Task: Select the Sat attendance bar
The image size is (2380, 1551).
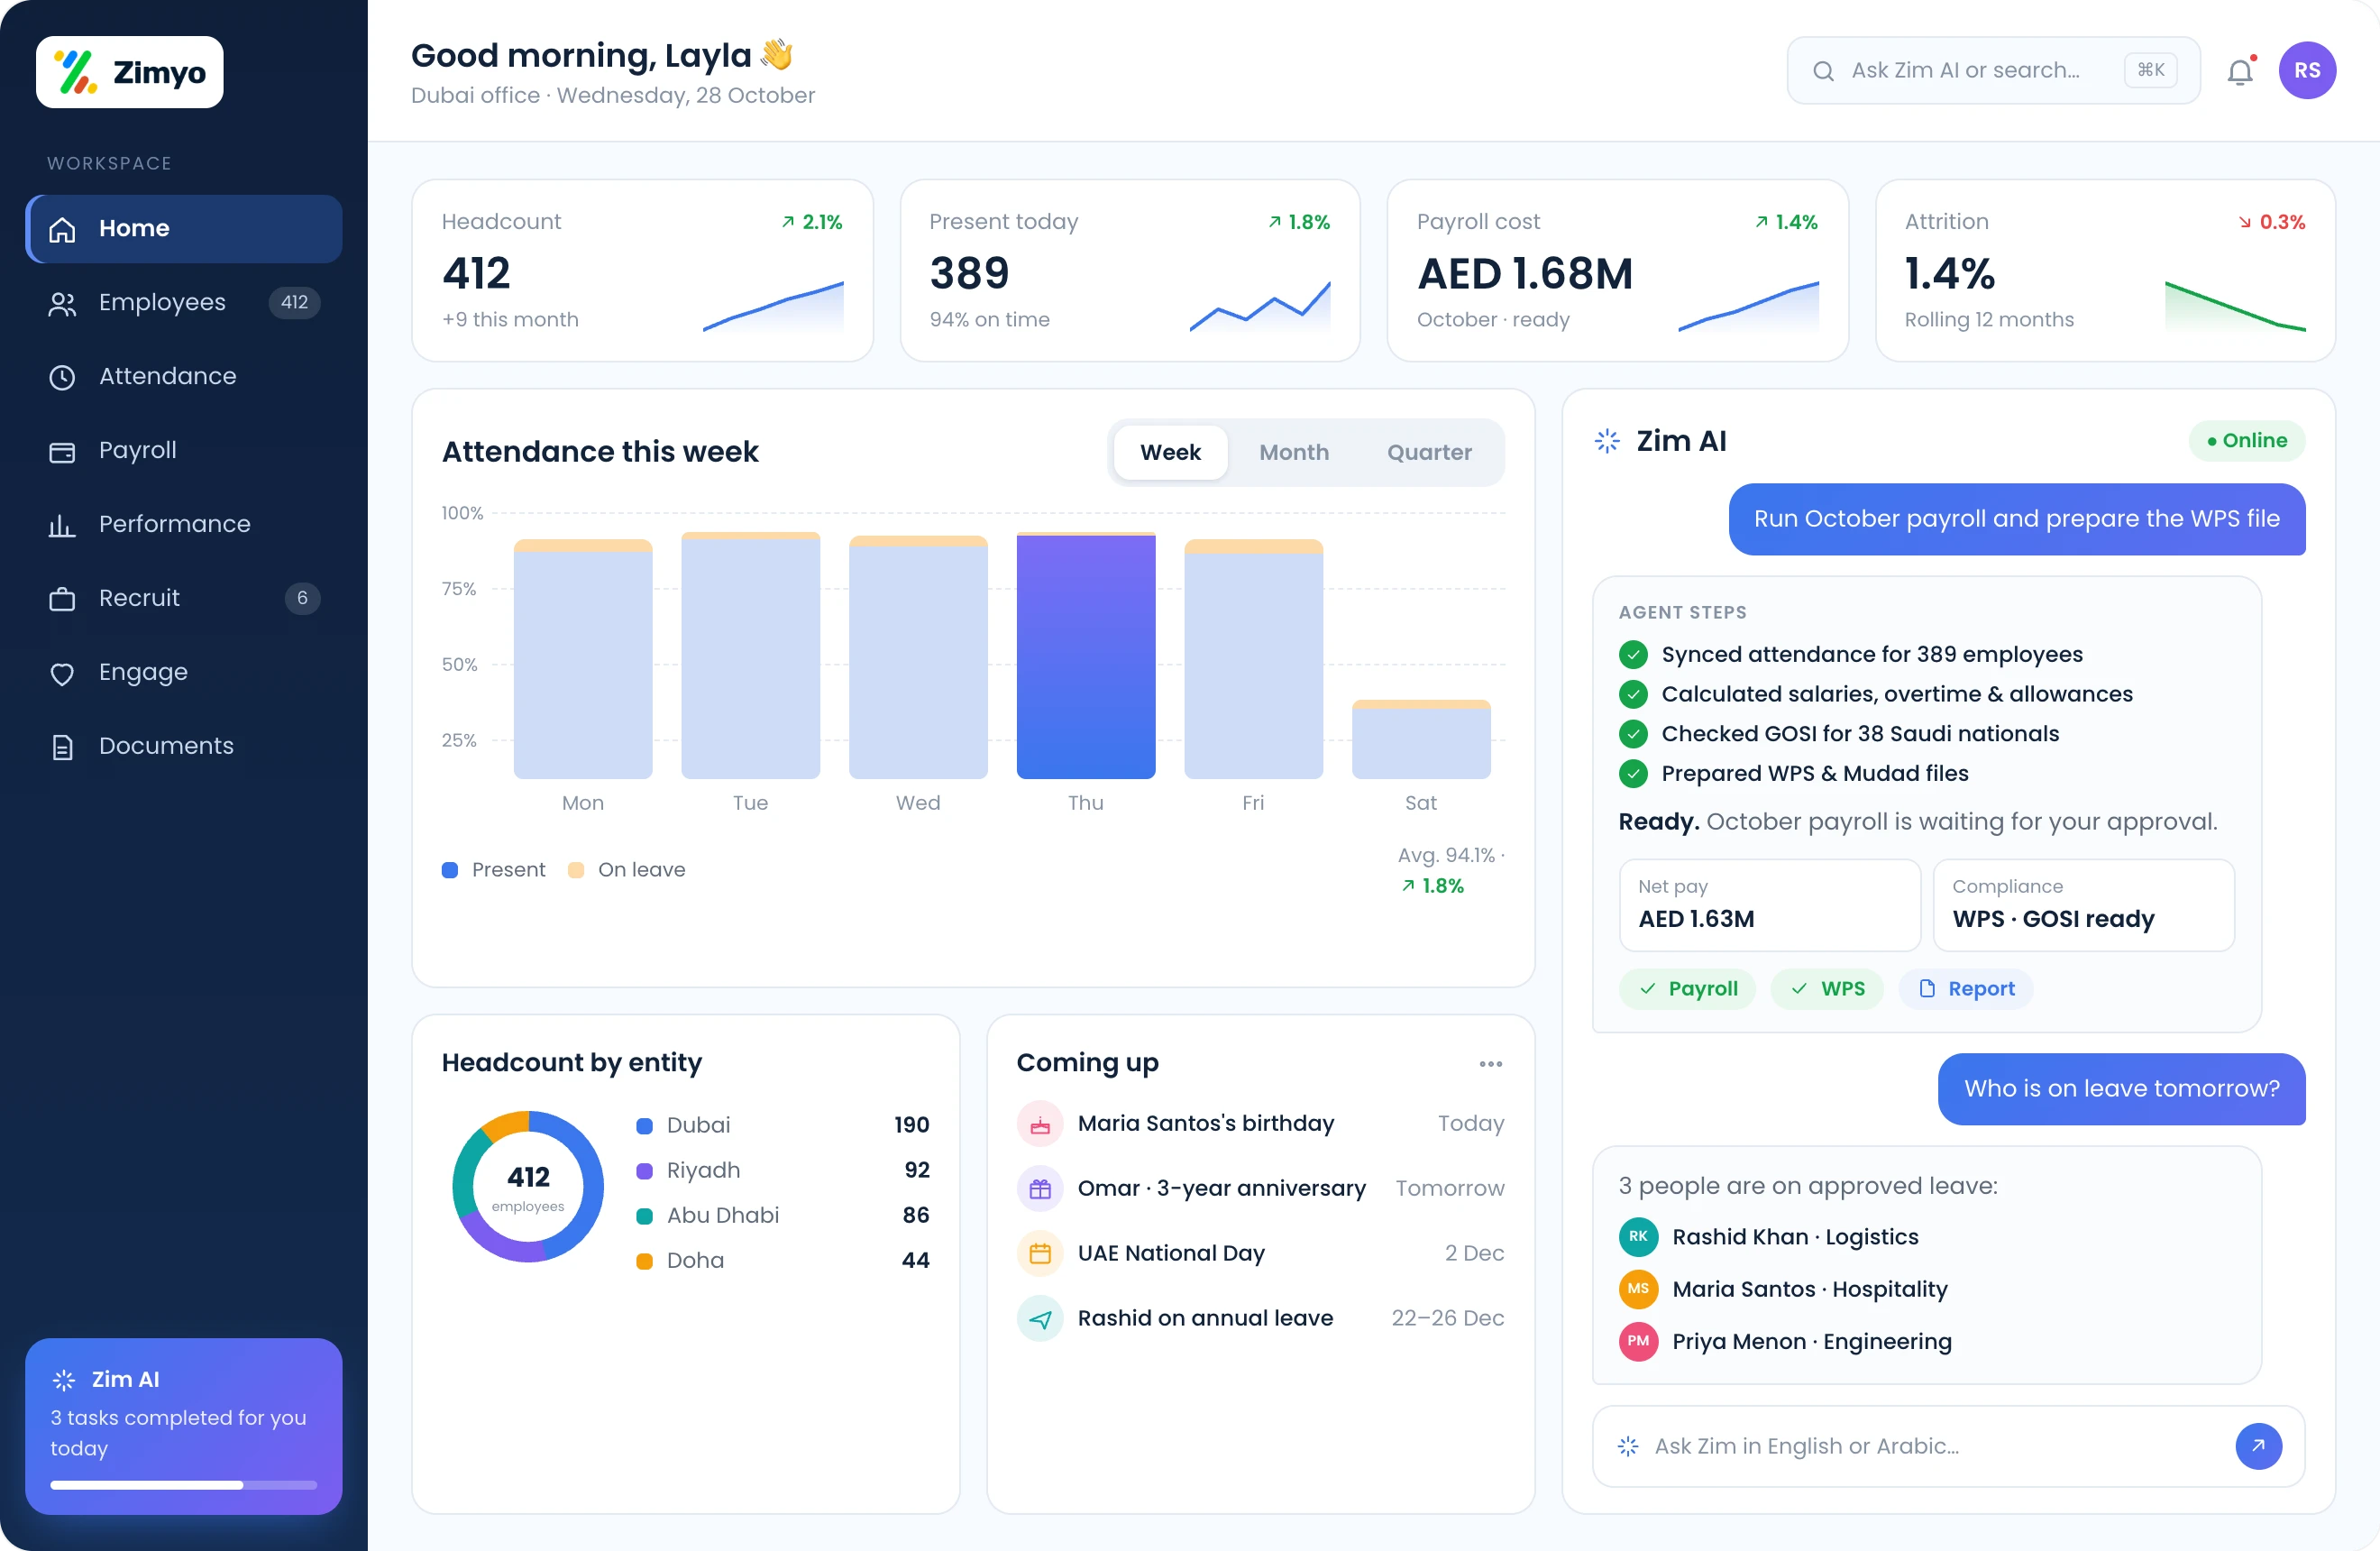Action: click(x=1421, y=739)
